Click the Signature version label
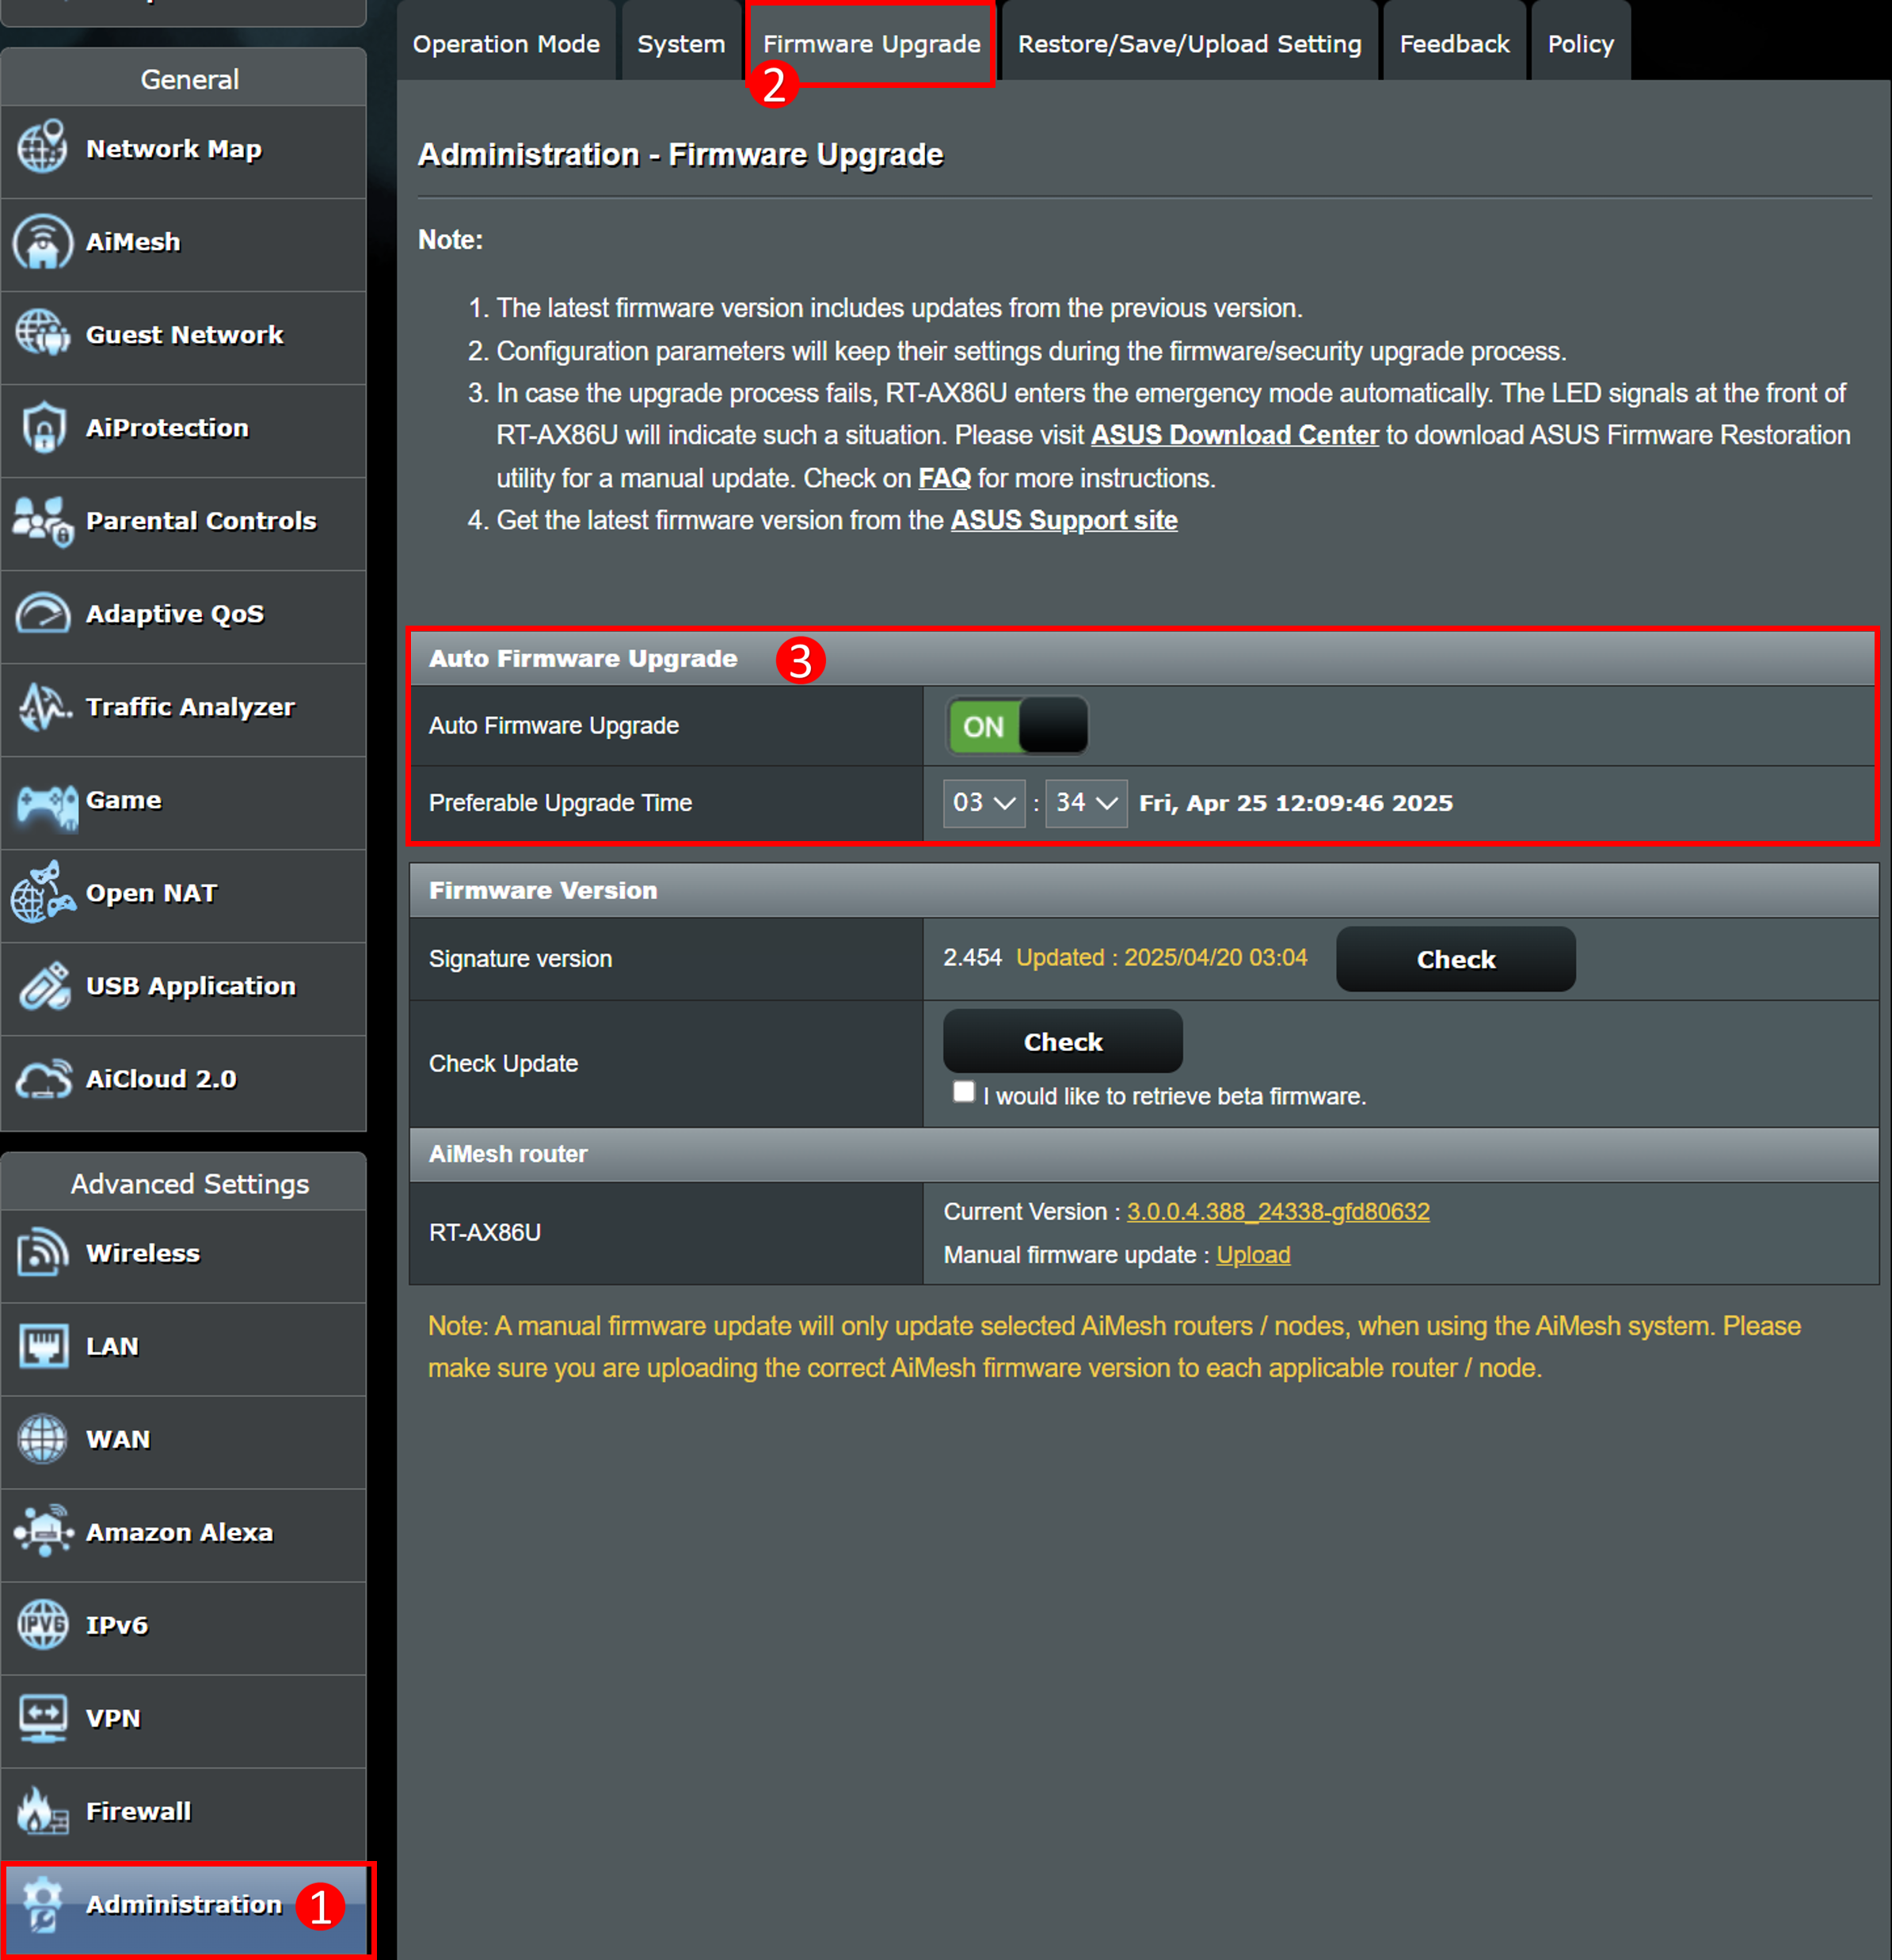 [x=520, y=958]
